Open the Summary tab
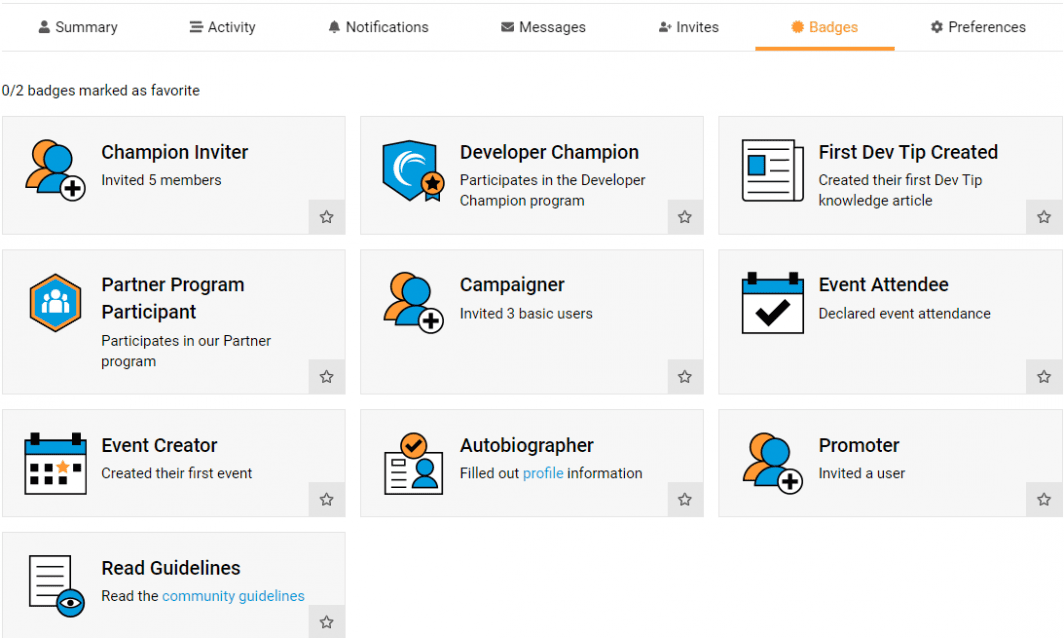 pyautogui.click(x=77, y=27)
